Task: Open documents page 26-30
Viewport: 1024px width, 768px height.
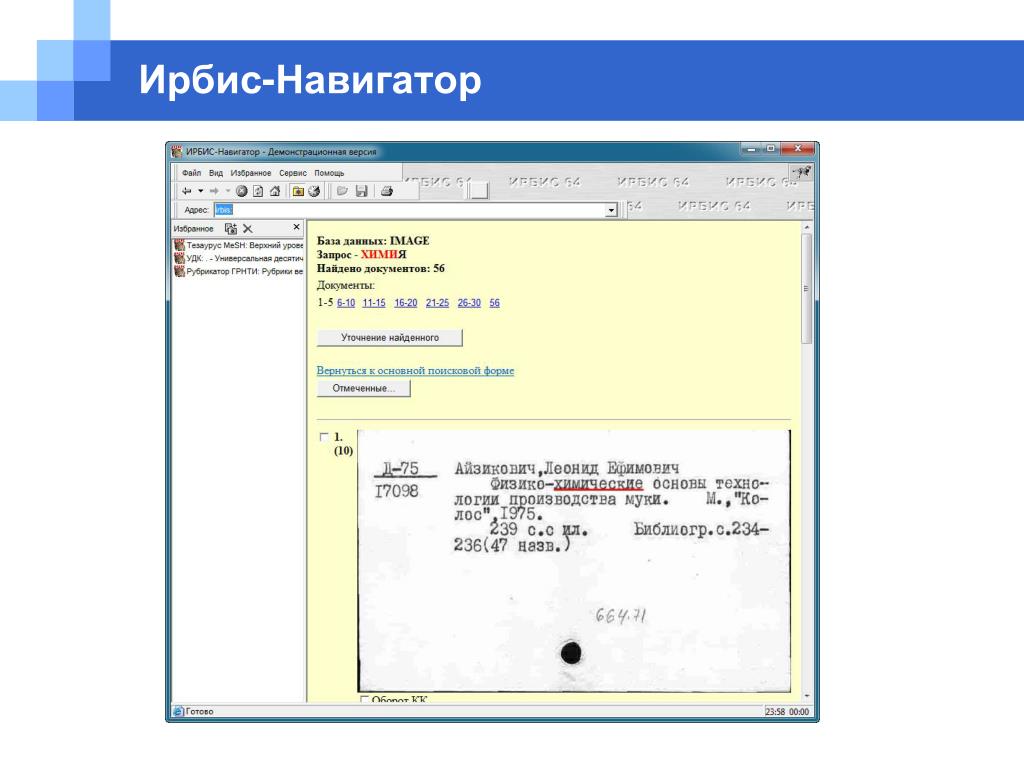Action: [469, 303]
